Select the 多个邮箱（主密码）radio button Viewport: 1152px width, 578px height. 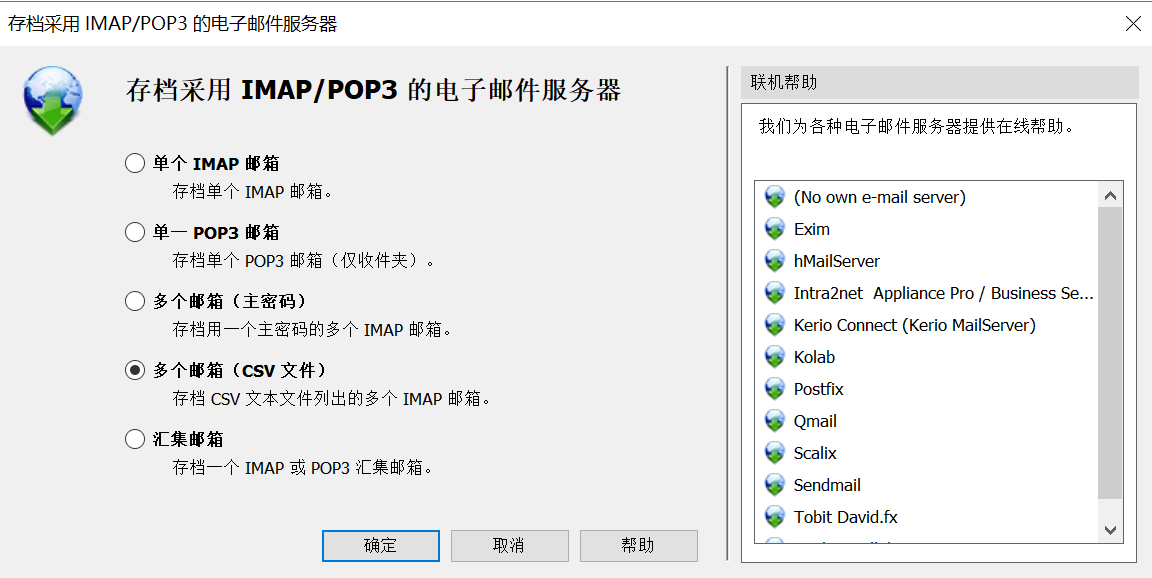tap(134, 301)
